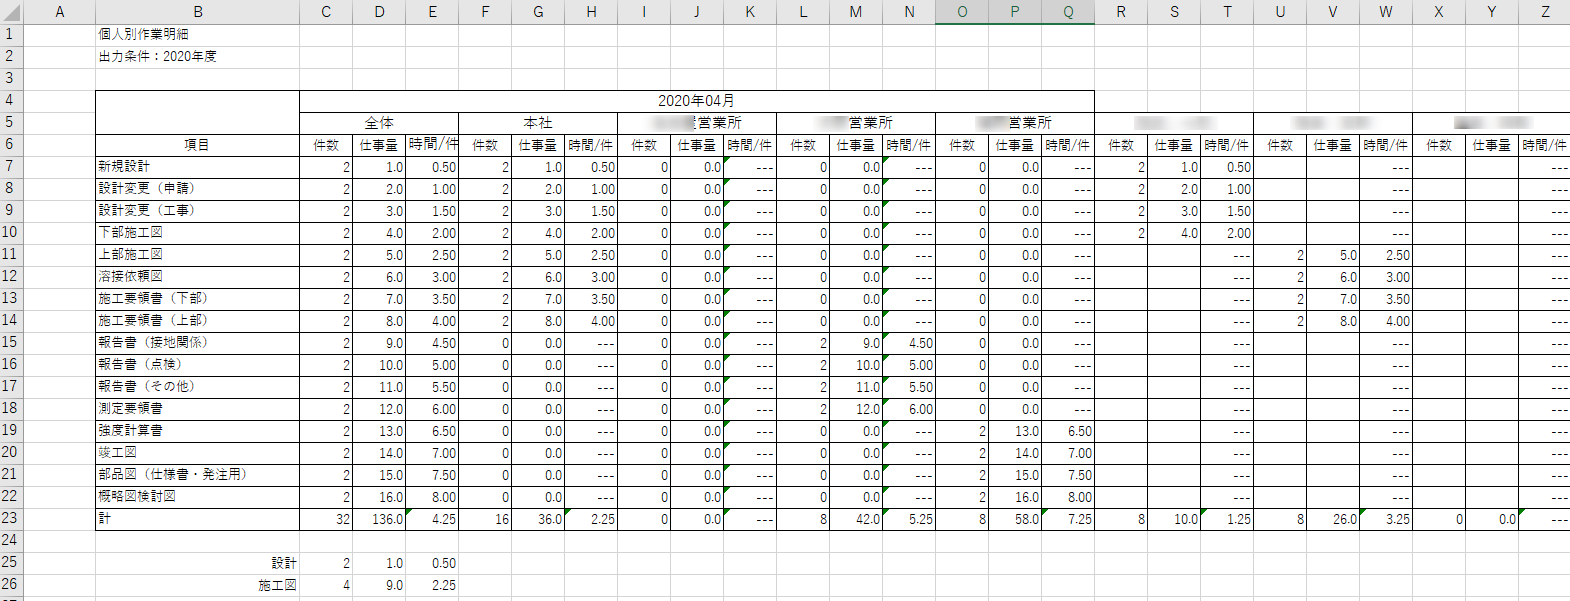
Task: Click column Z header
Action: 1544,12
